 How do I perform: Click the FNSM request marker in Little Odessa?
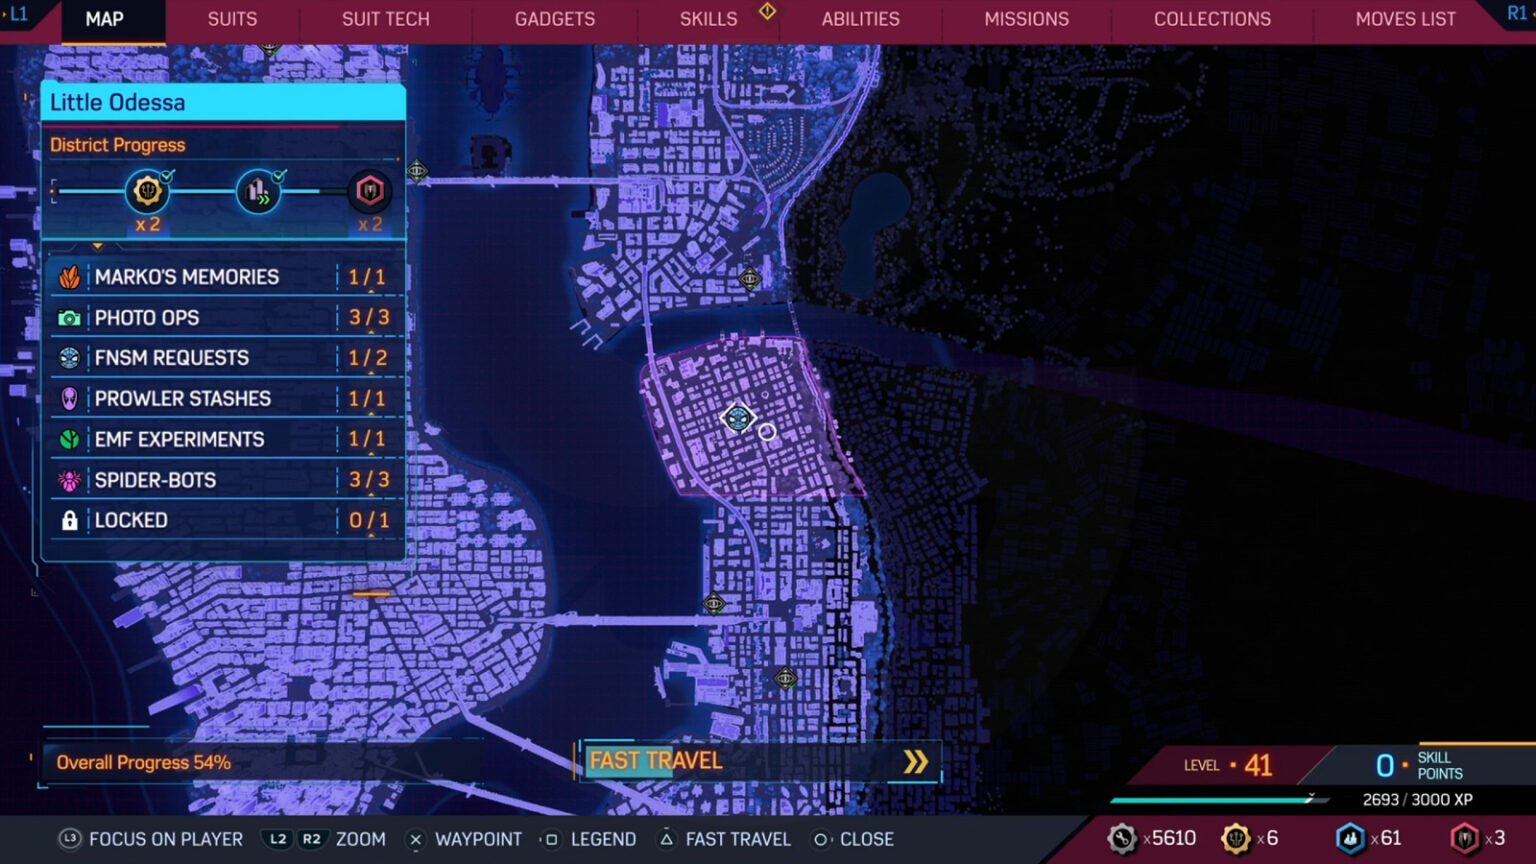click(738, 418)
